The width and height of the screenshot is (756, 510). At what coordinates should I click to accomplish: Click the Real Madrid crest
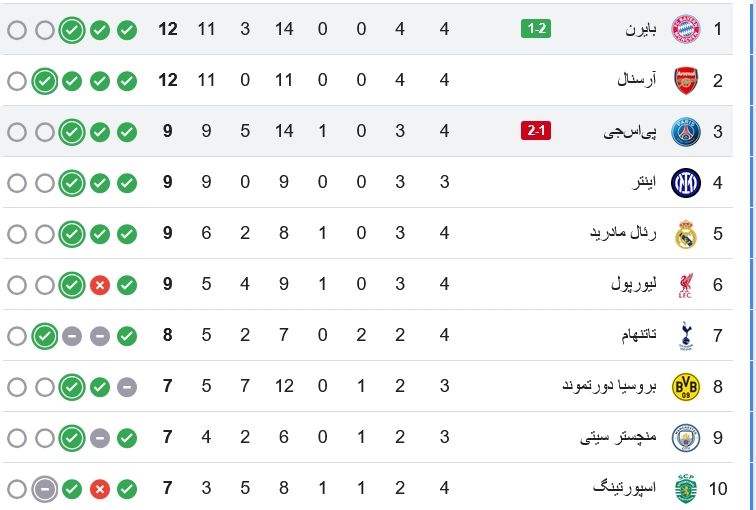click(x=686, y=234)
